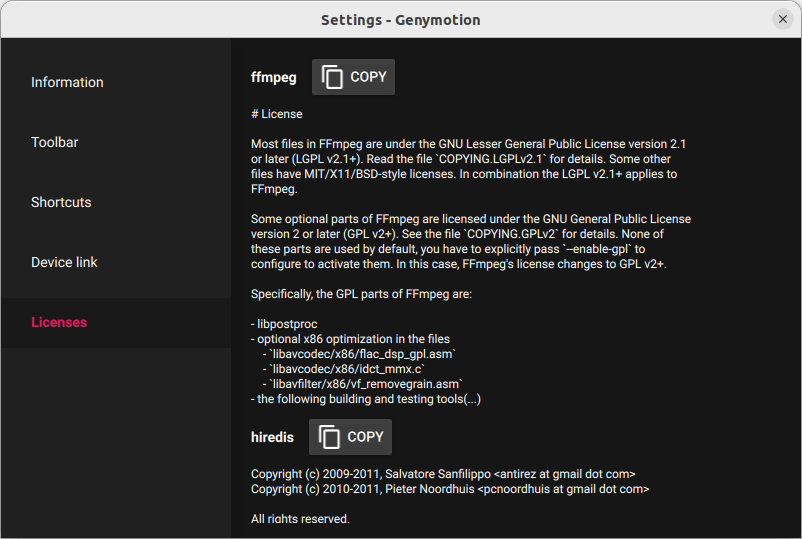802x539 pixels.
Task: Click the vf_removegrain.asm file path
Action: tap(365, 384)
